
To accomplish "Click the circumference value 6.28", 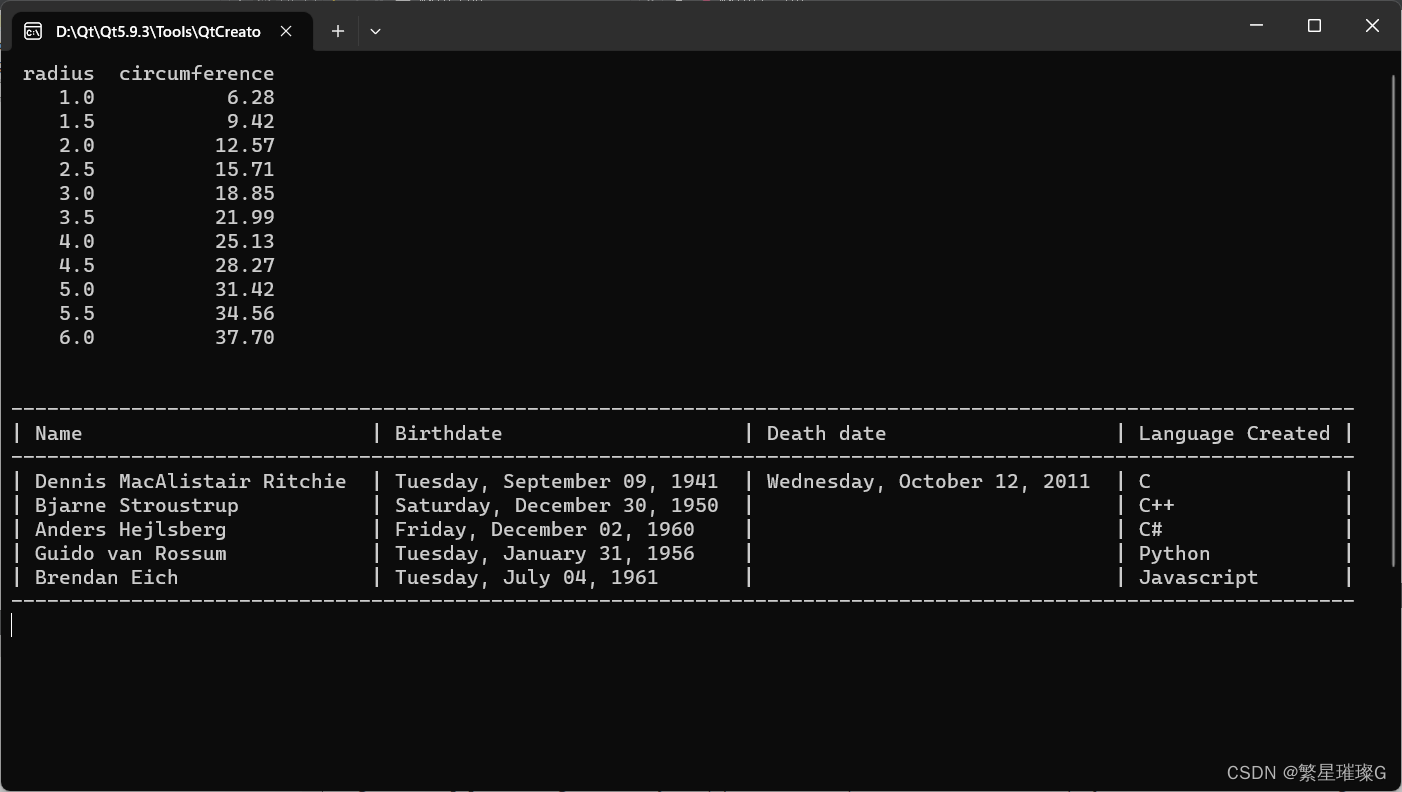I will (250, 97).
